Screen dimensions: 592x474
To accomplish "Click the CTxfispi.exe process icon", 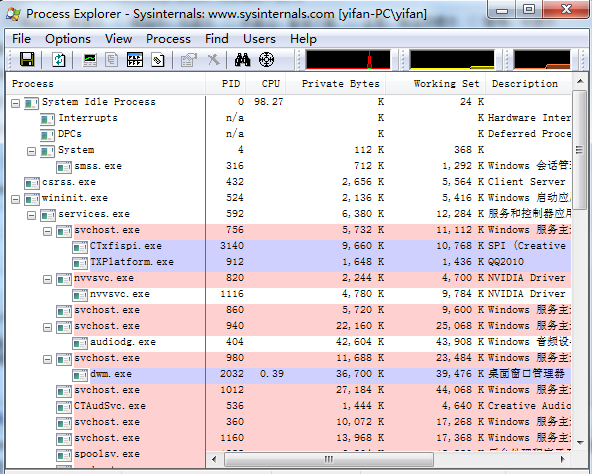I will tap(80, 247).
